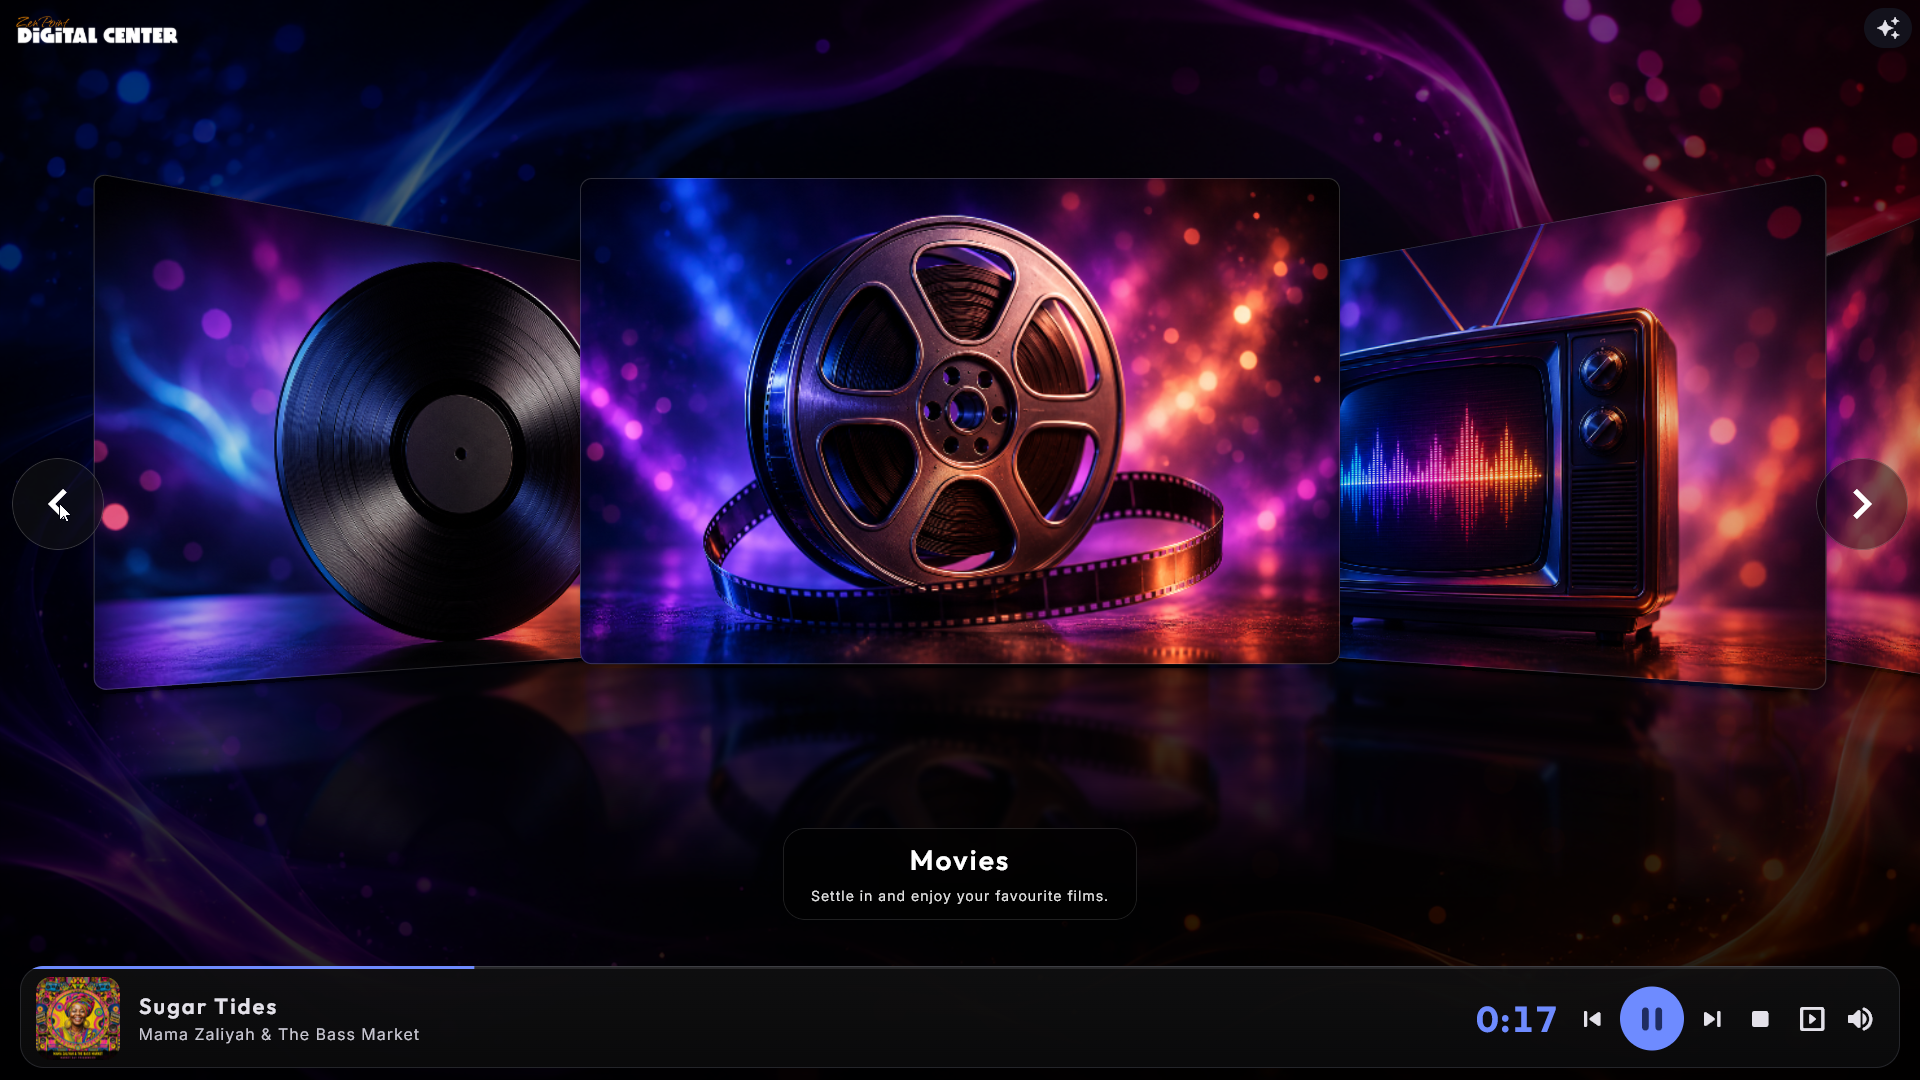Open the Movies film reel card

tap(959, 421)
